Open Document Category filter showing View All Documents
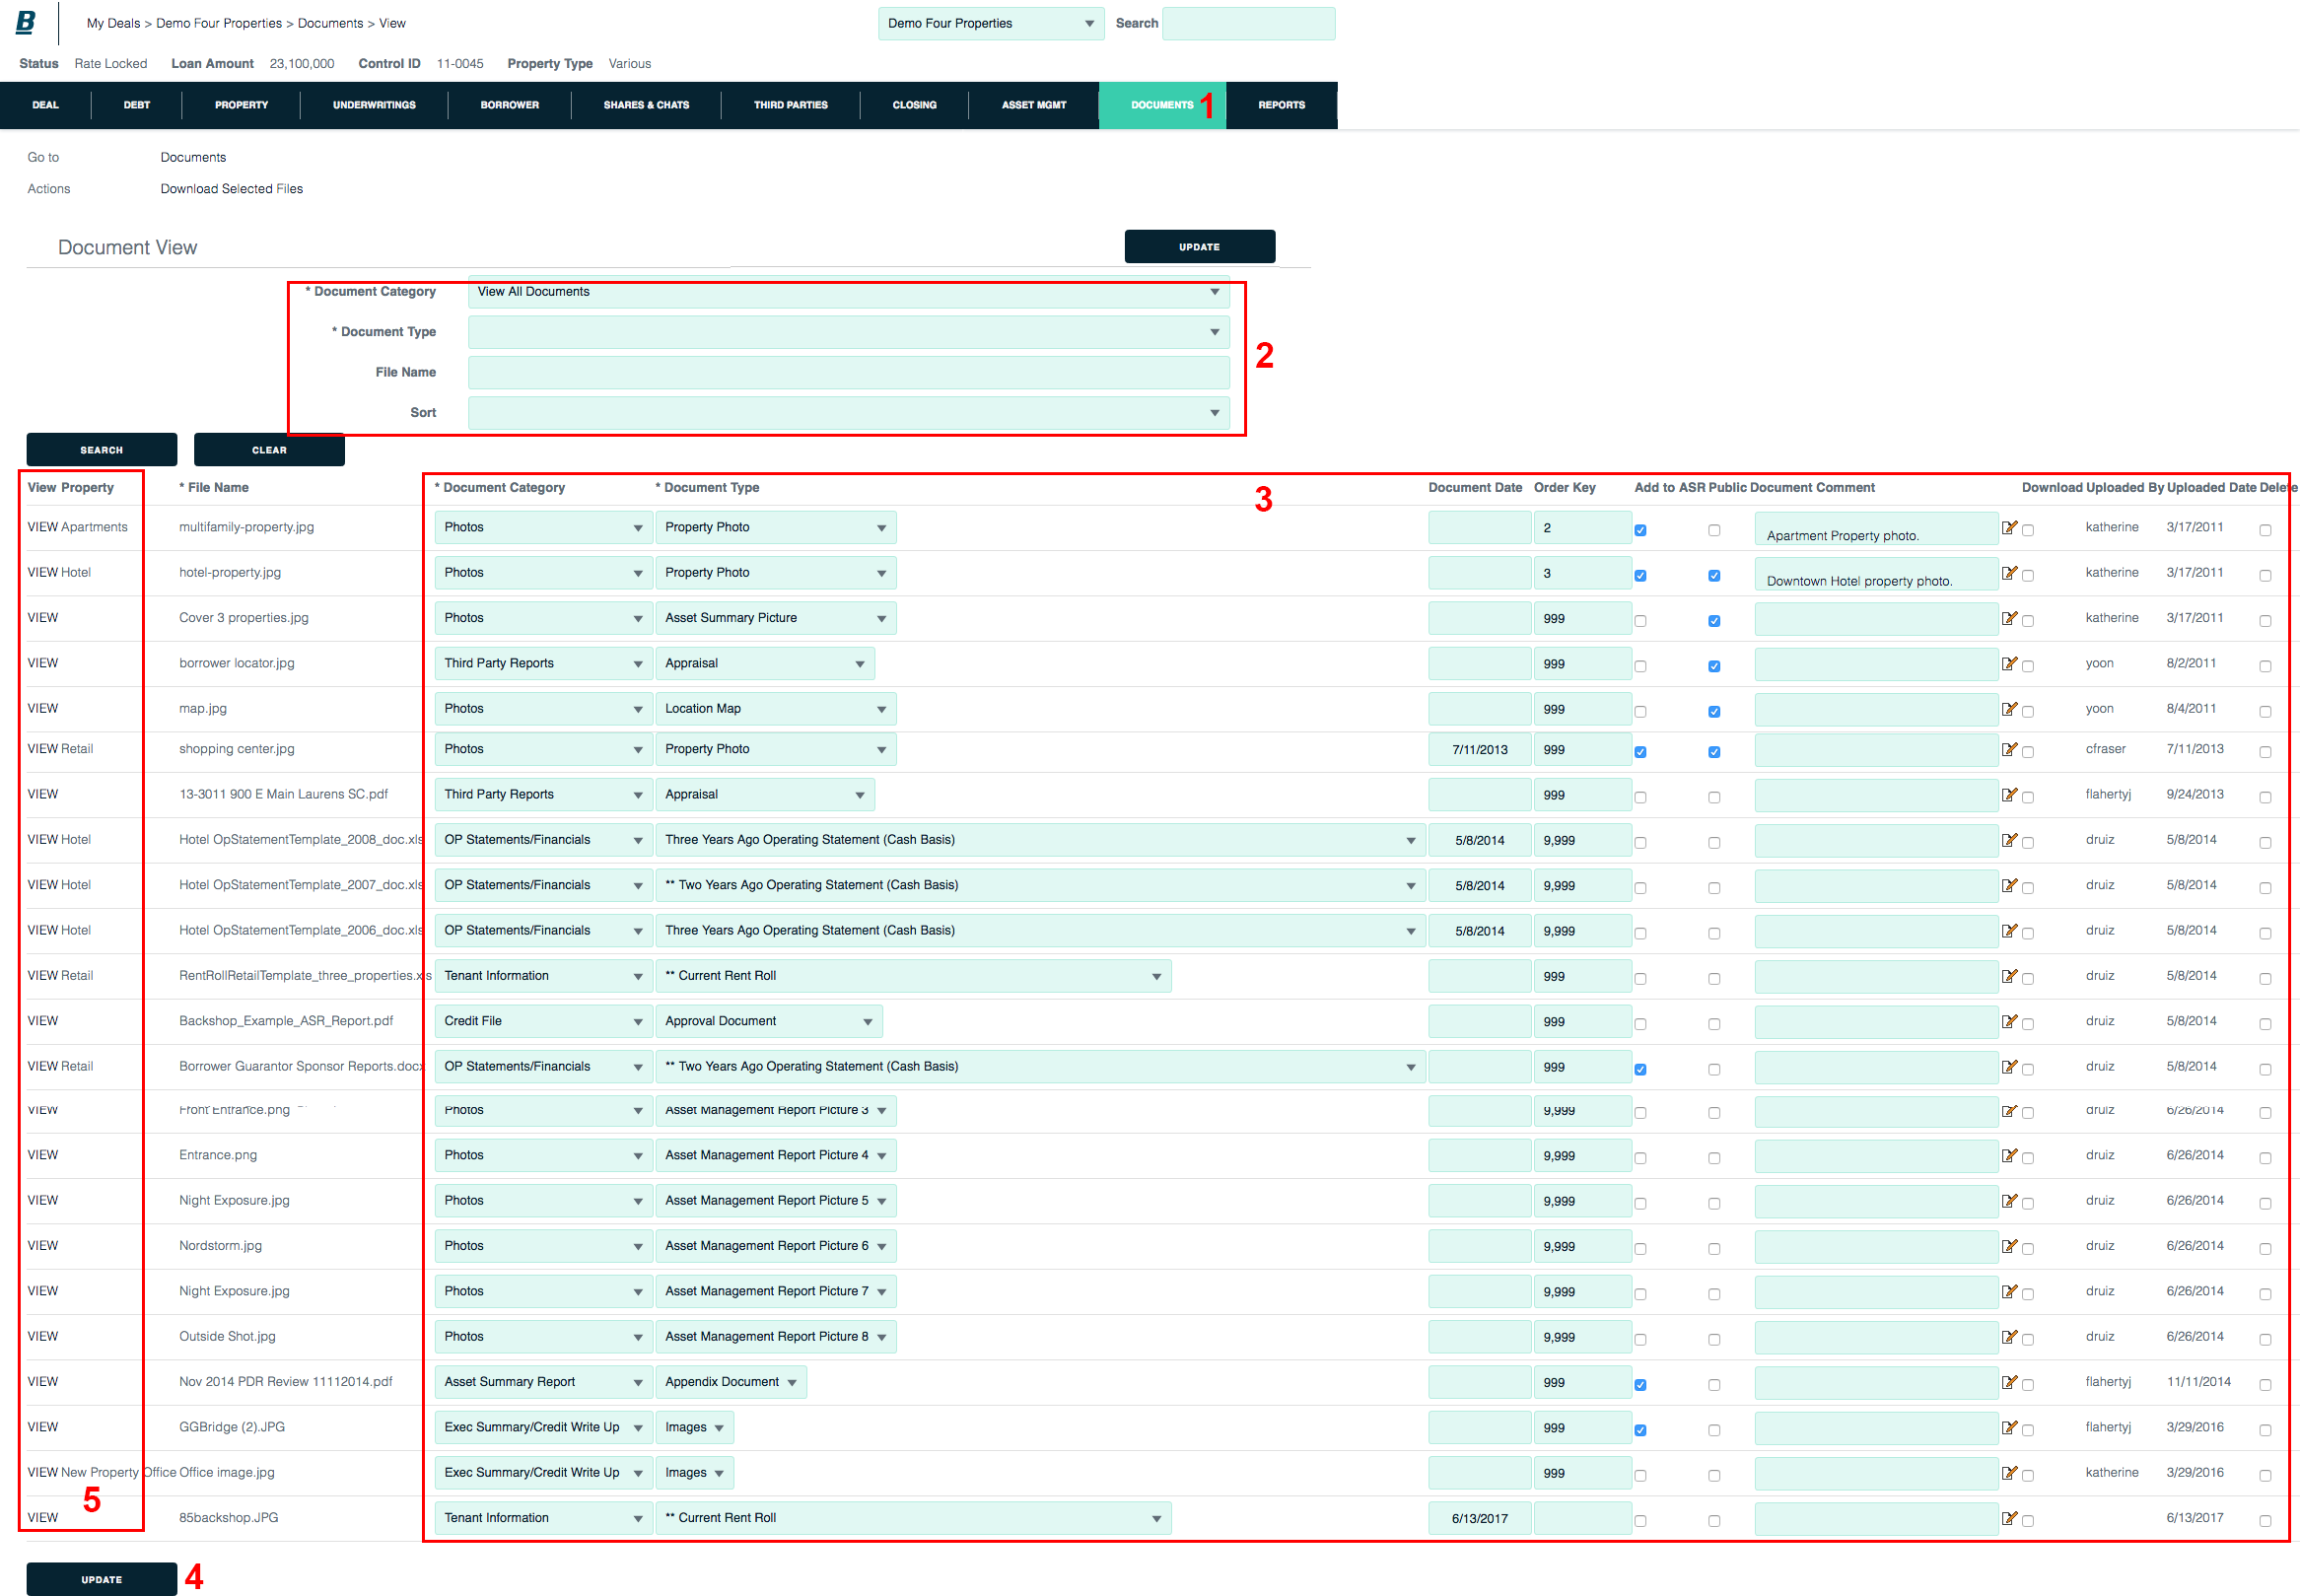 (x=848, y=292)
